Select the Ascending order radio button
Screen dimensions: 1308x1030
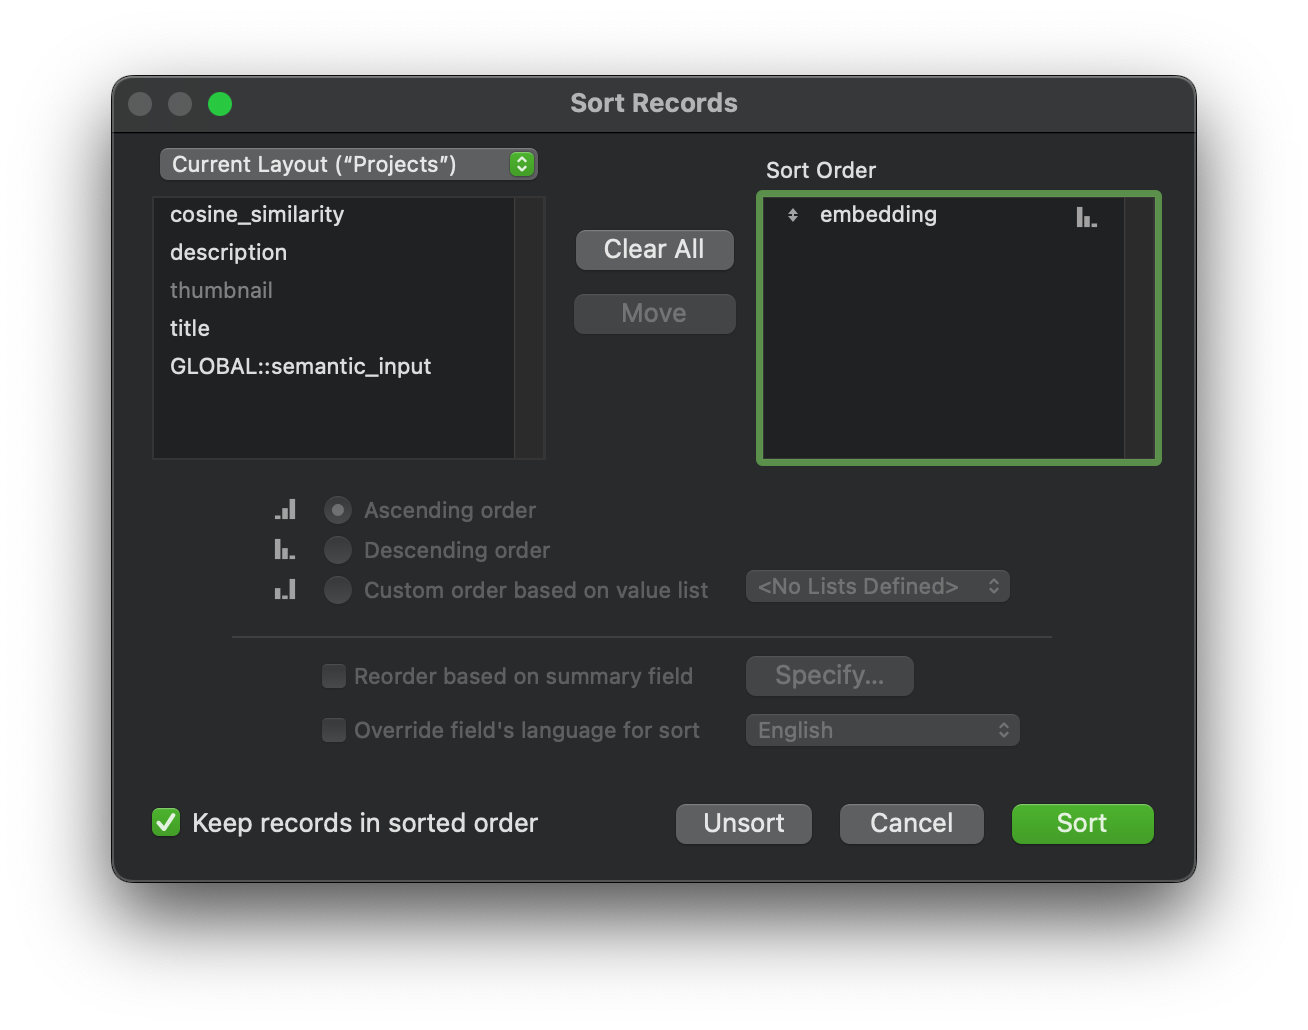pyautogui.click(x=338, y=510)
